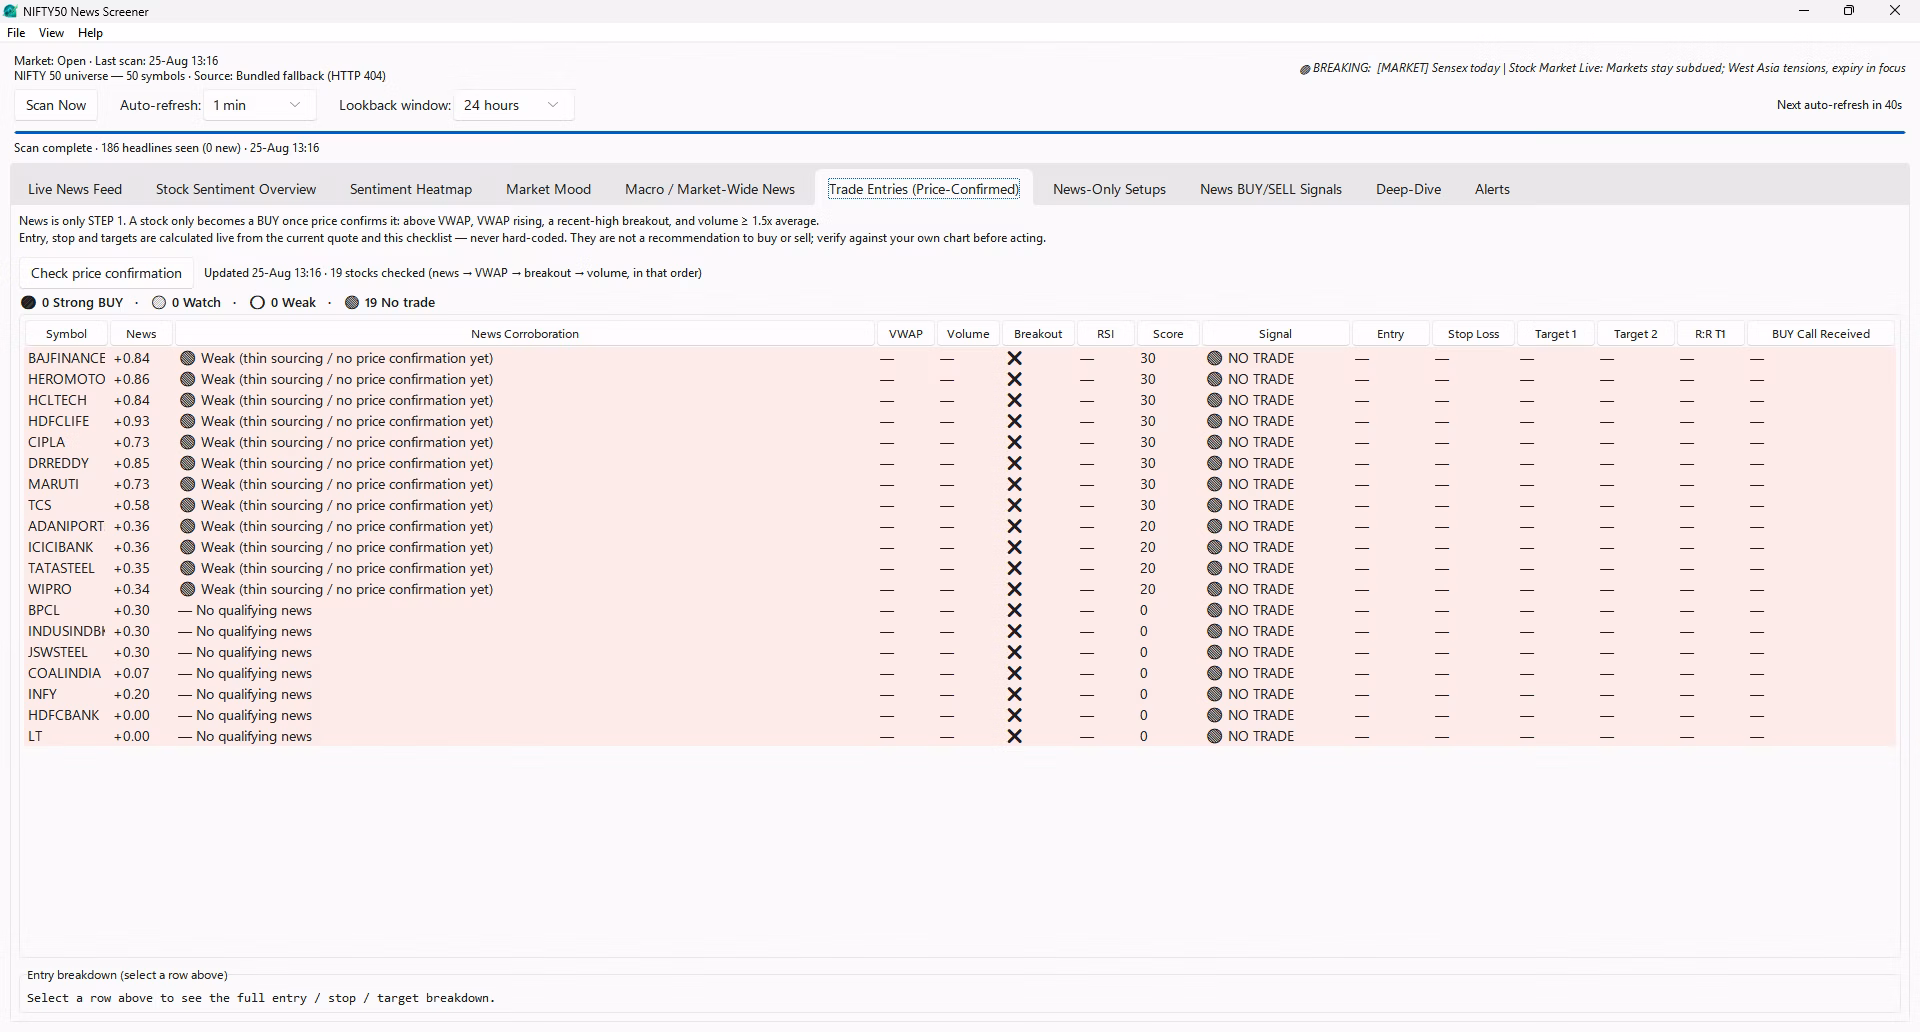Click the HCLTECH breakout cross icon
Screen dimensions: 1920x1032
pos(1014,400)
